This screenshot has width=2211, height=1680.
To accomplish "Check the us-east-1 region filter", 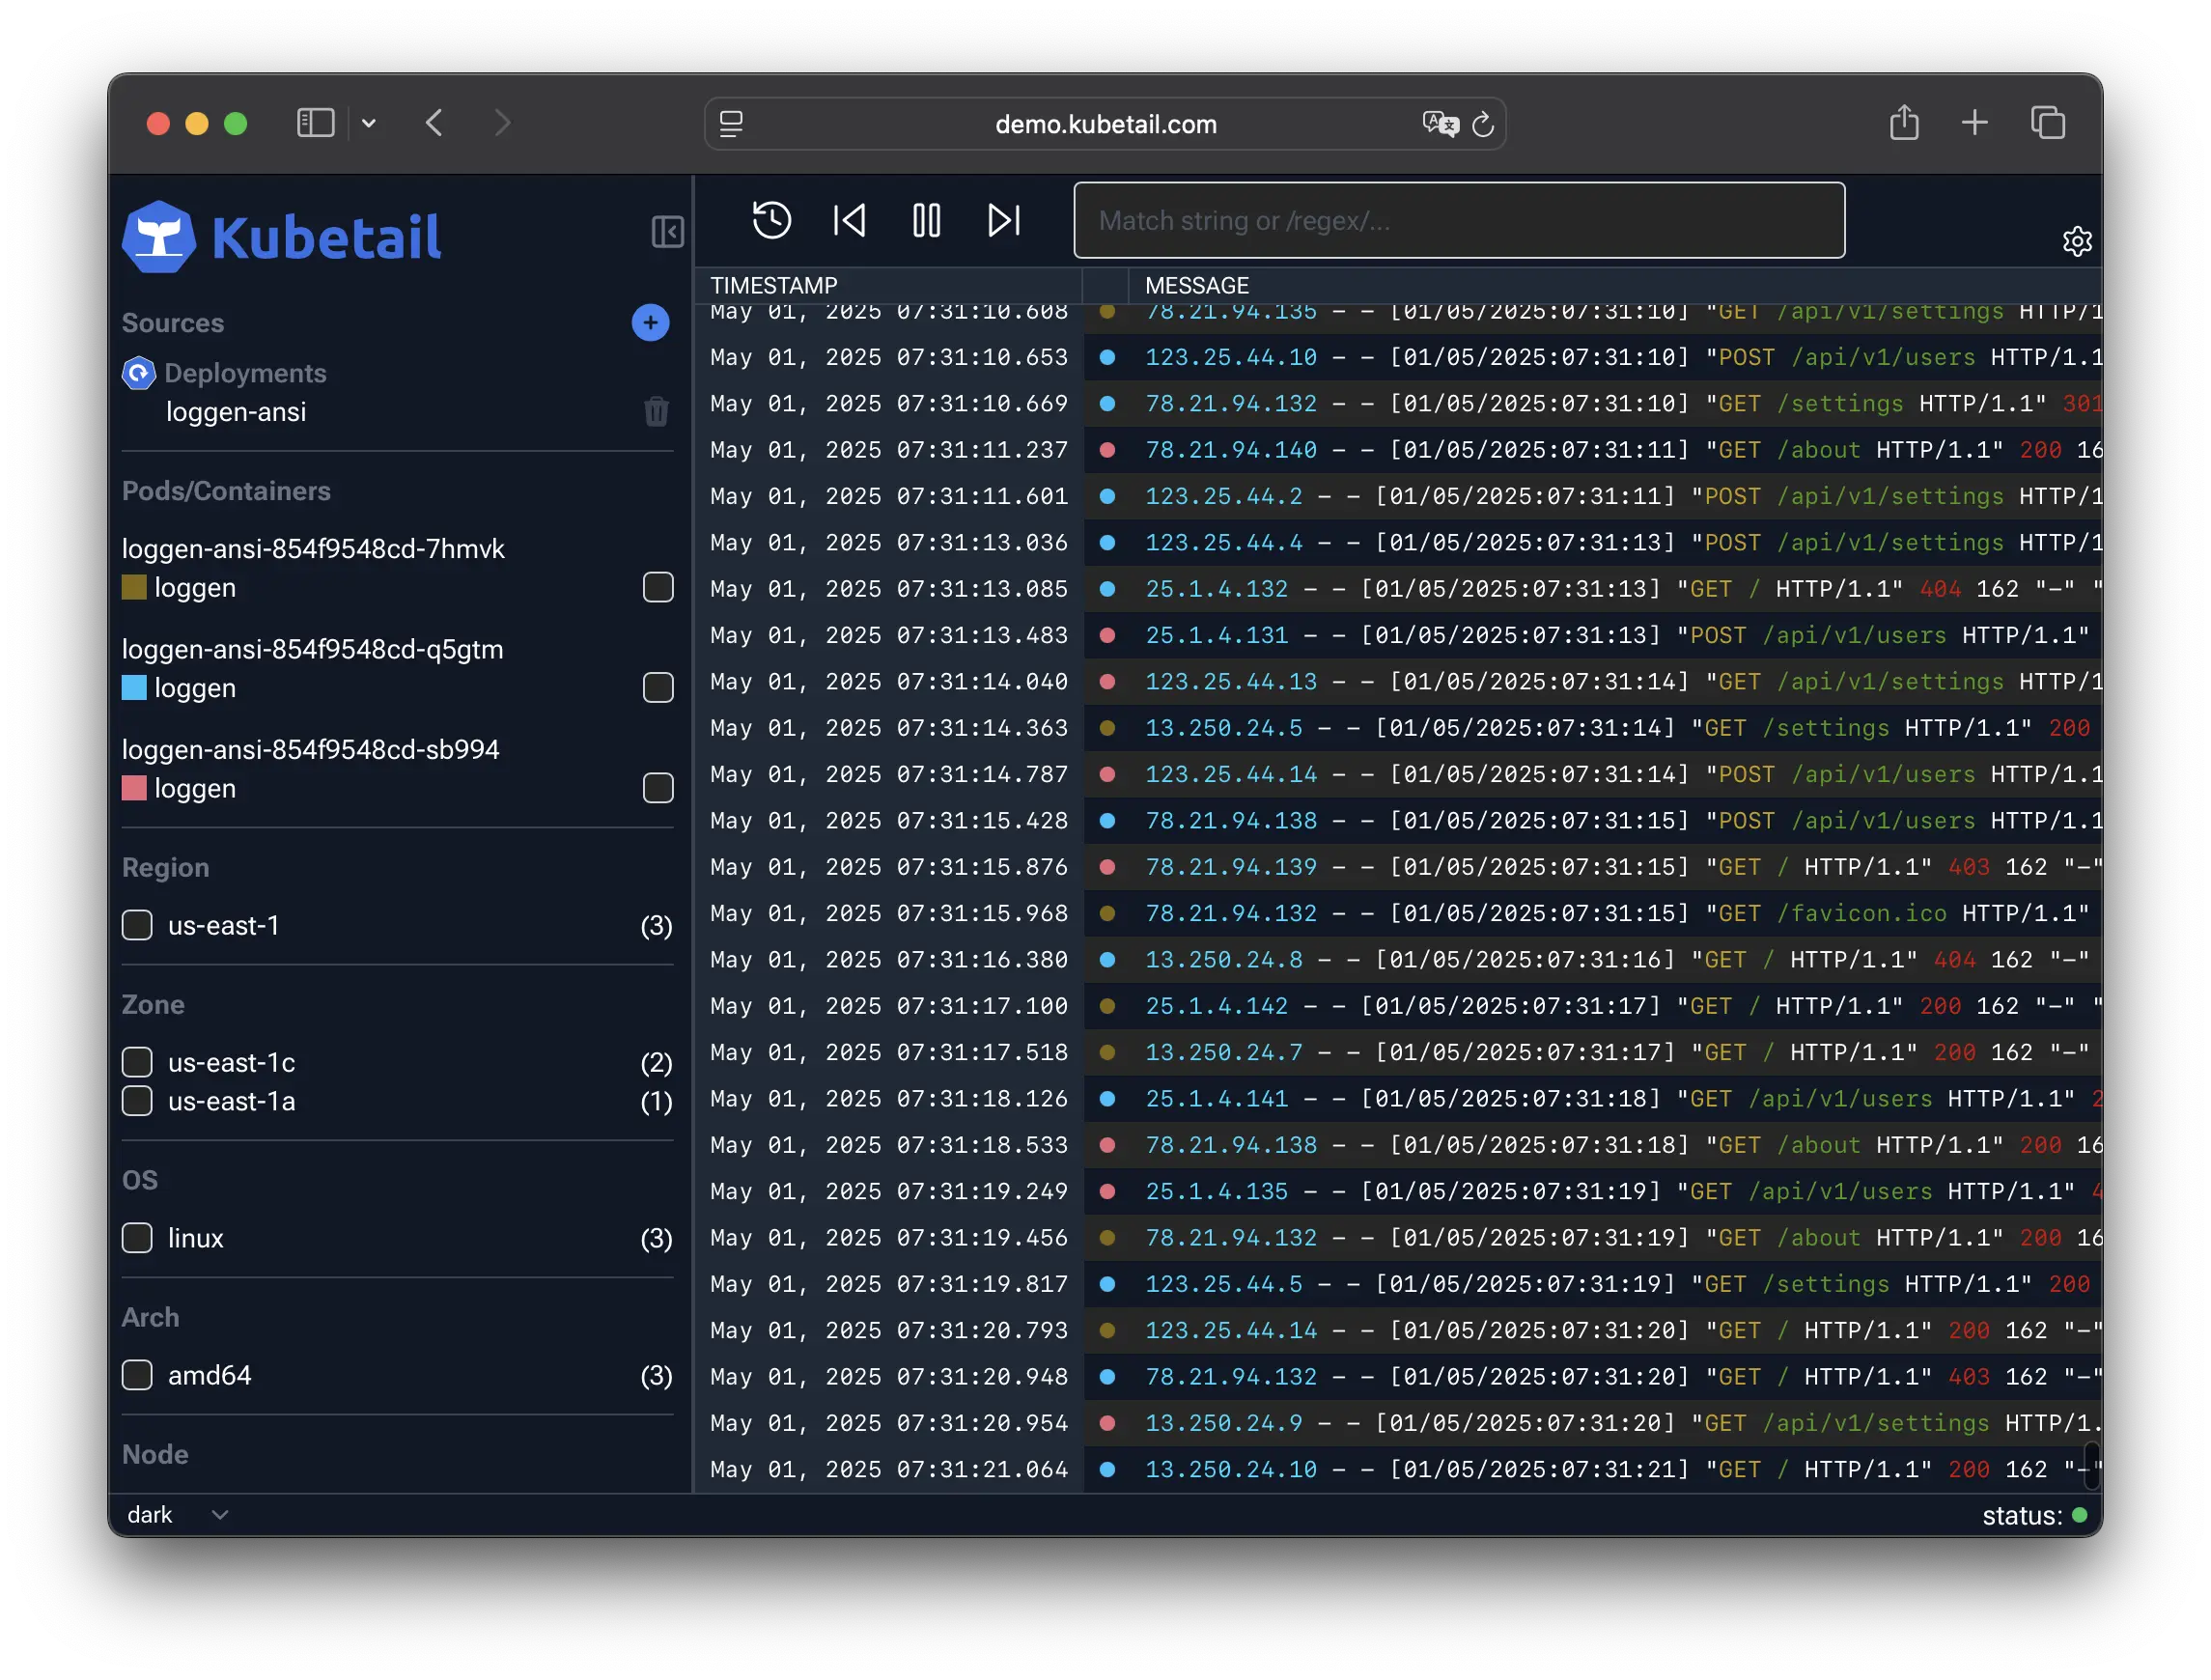I will pyautogui.click(x=138, y=925).
